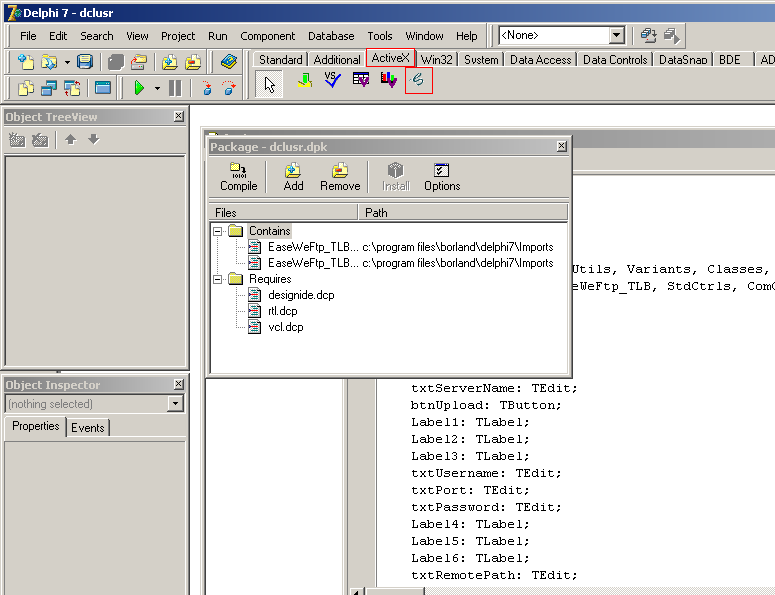Select the VS checkmark spelling component icon
Viewport: 775px width, 595px height.
coord(333,80)
